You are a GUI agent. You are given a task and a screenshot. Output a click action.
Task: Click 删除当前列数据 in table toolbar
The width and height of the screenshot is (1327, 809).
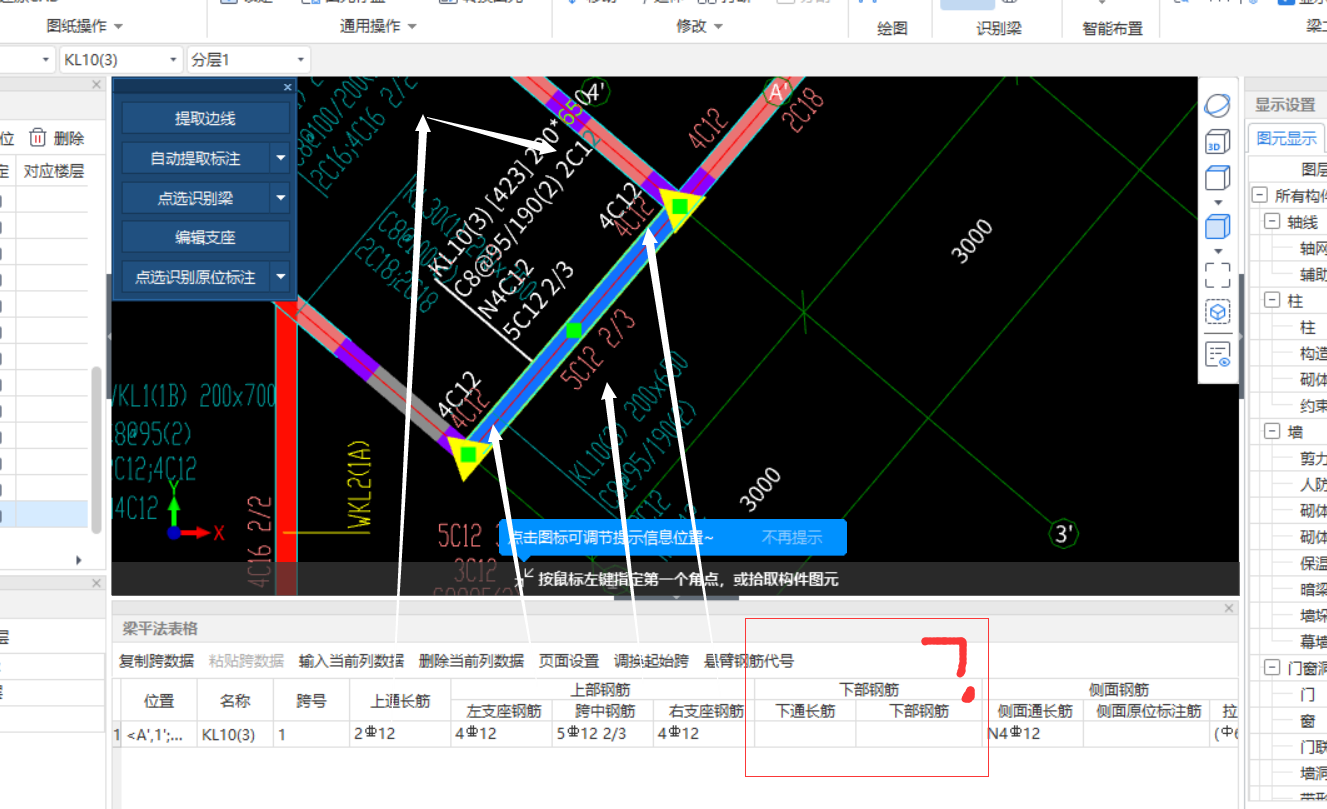(471, 661)
